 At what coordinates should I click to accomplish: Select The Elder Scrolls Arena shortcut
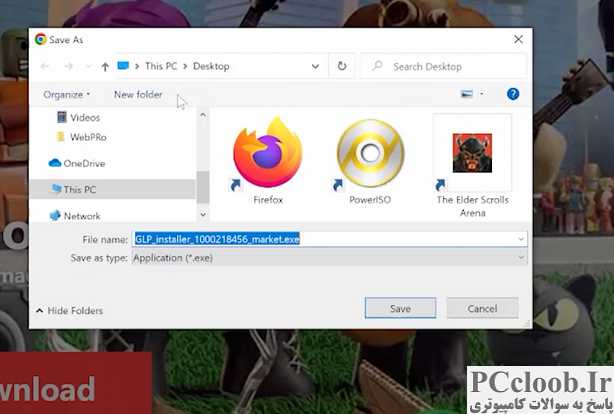[472, 154]
